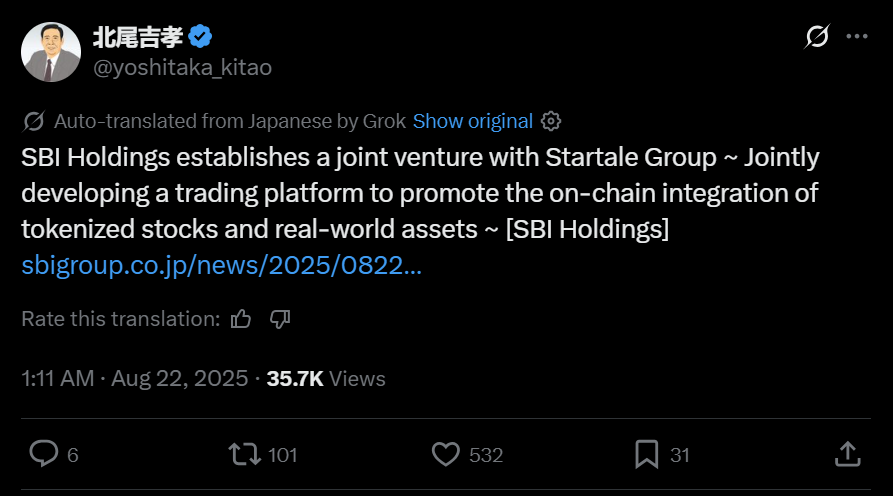Click the blue verified badge
The width and height of the screenshot is (893, 496).
coord(201,37)
